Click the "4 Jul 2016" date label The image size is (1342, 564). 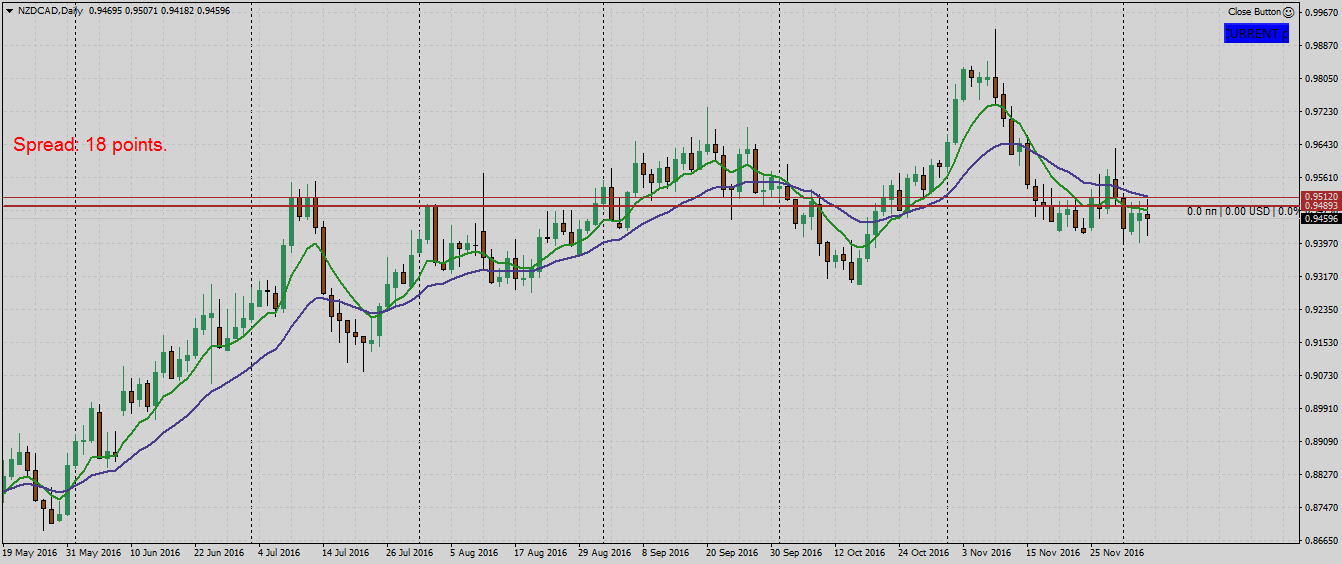279,552
